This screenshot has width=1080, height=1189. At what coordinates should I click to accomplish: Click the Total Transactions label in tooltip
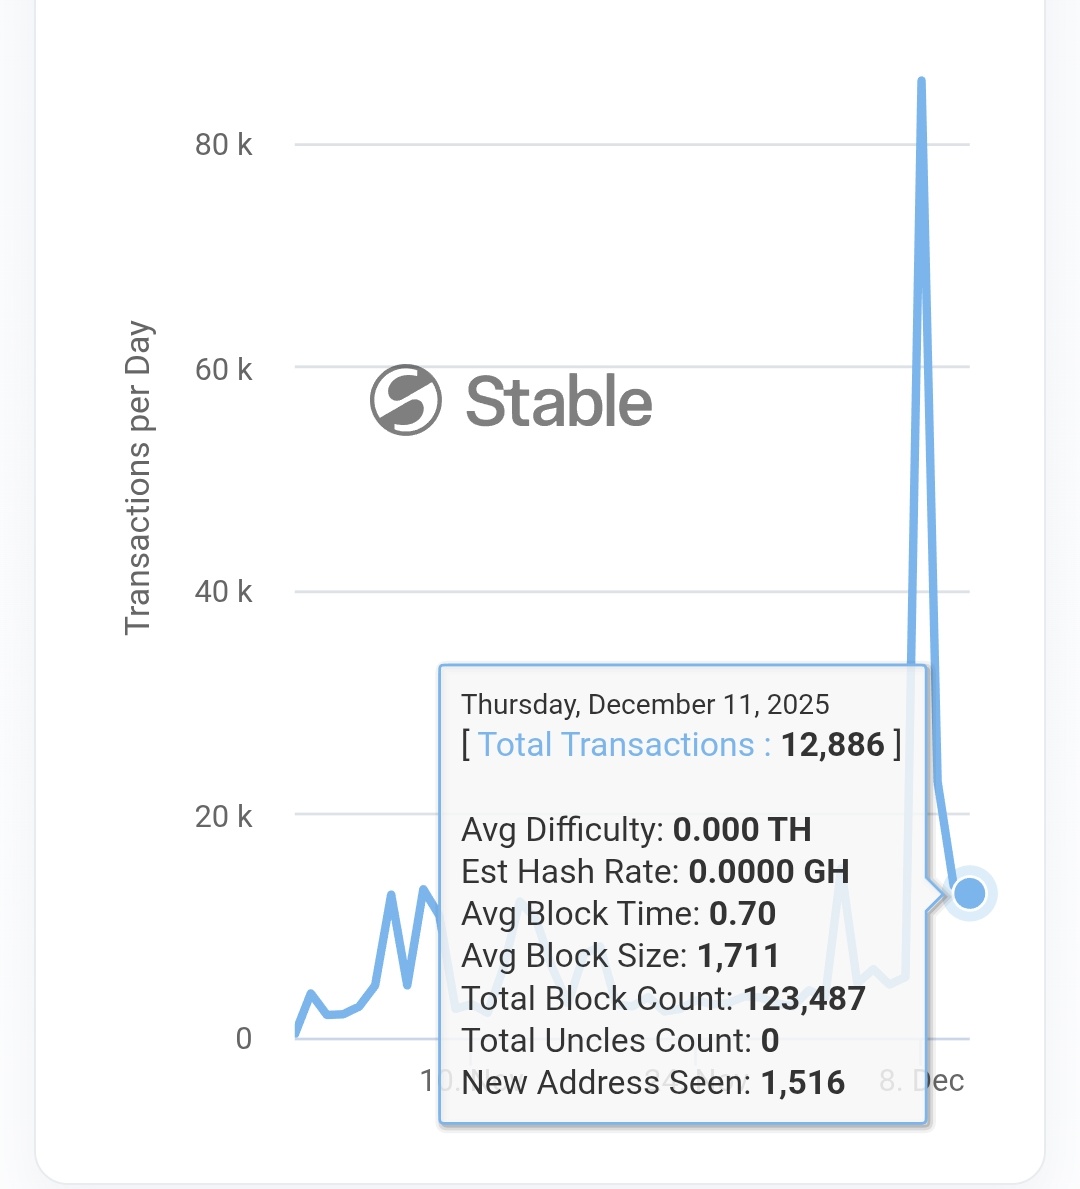(x=624, y=745)
